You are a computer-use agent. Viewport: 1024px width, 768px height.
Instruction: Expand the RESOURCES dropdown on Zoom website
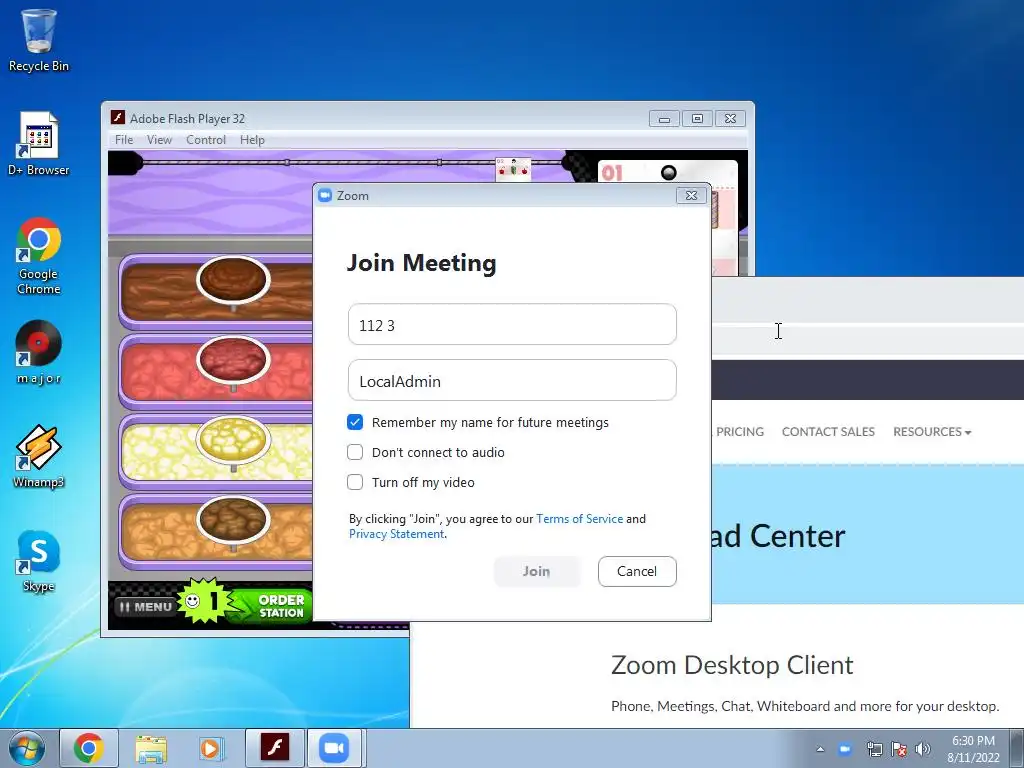(932, 432)
